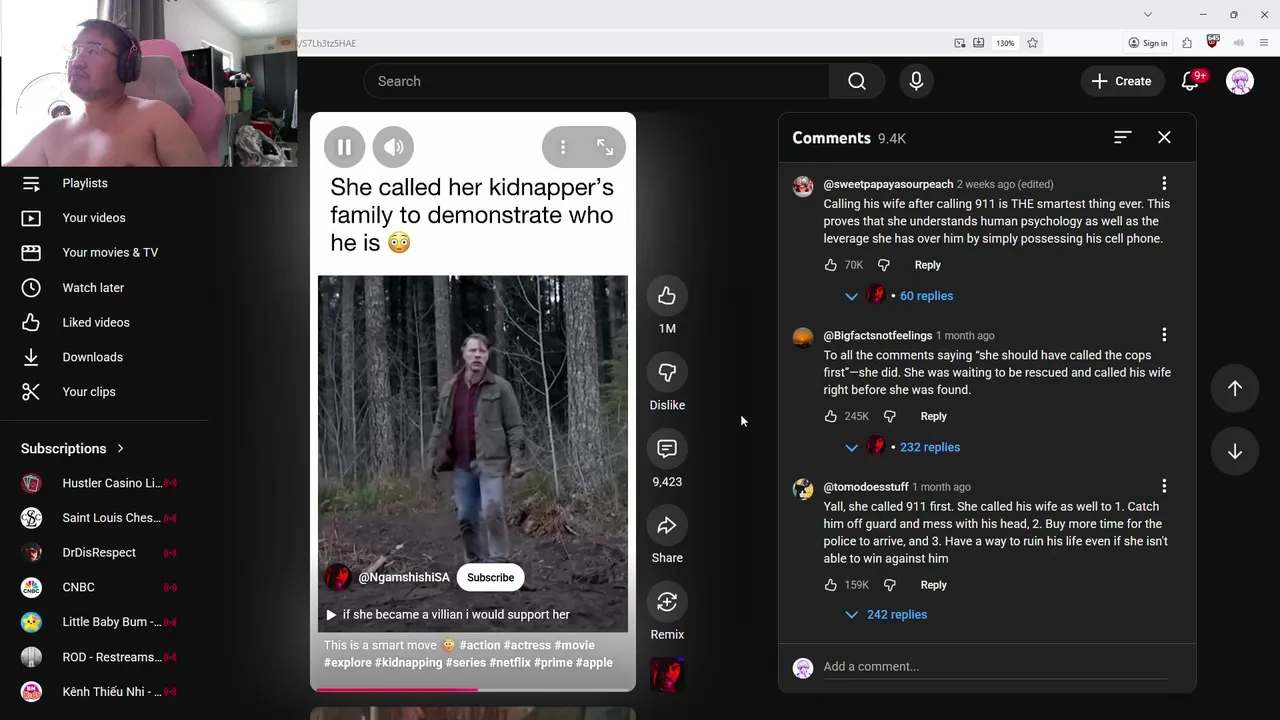The height and width of the screenshot is (720, 1280).
Task: Start voice search with microphone
Action: click(x=916, y=81)
